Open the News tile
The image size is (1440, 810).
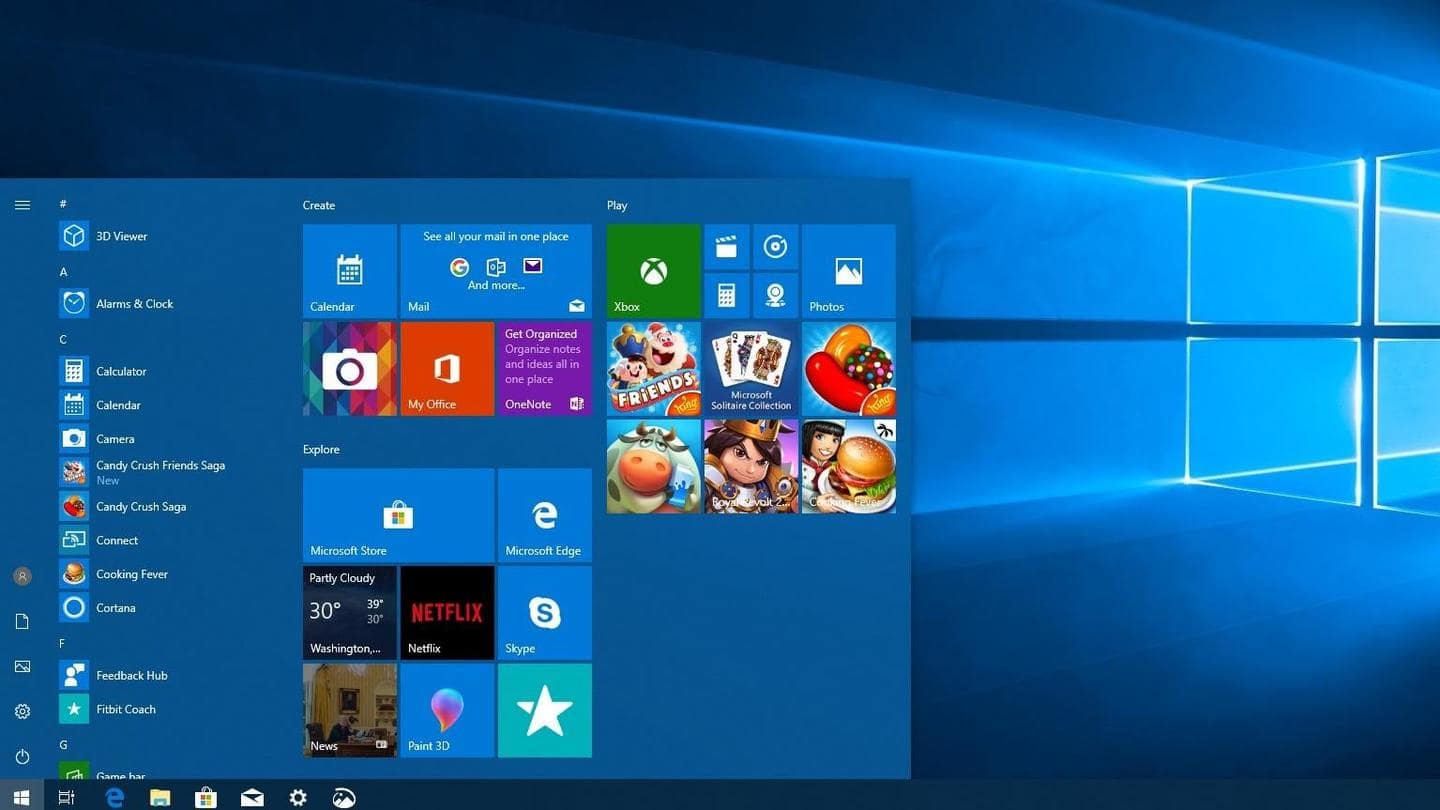click(350, 710)
